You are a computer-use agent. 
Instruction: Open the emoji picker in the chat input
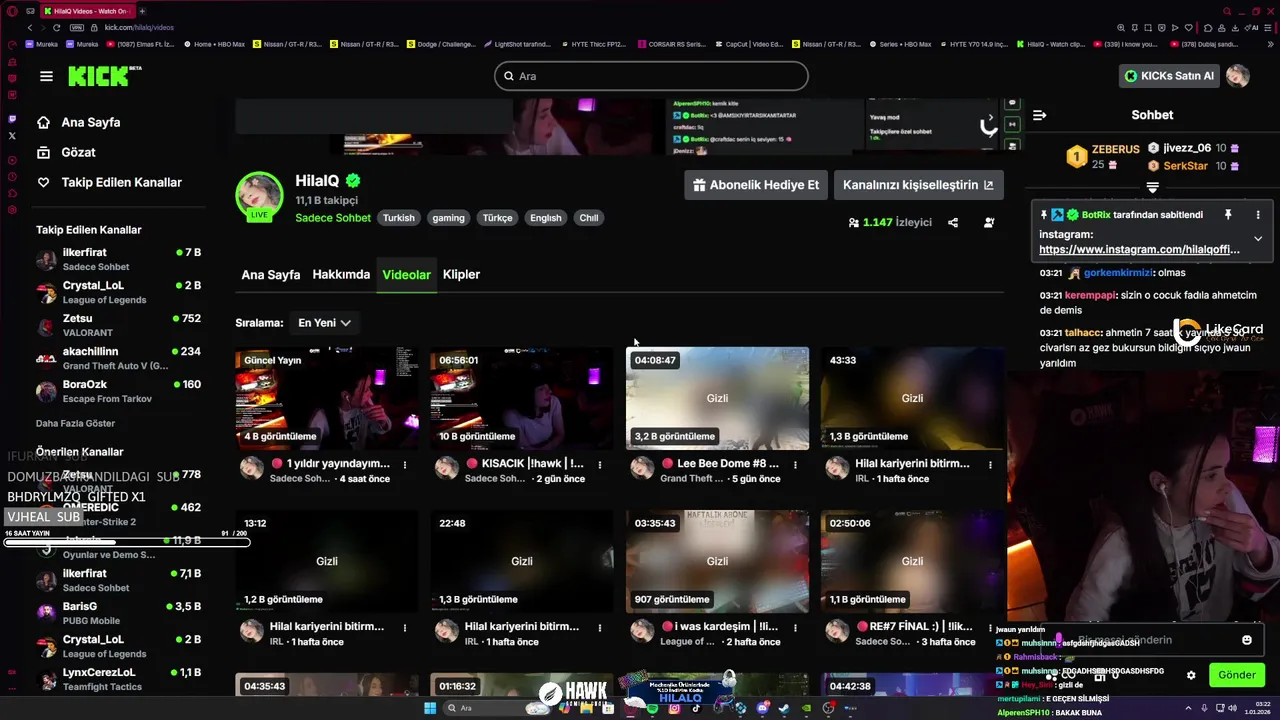tap(1247, 640)
